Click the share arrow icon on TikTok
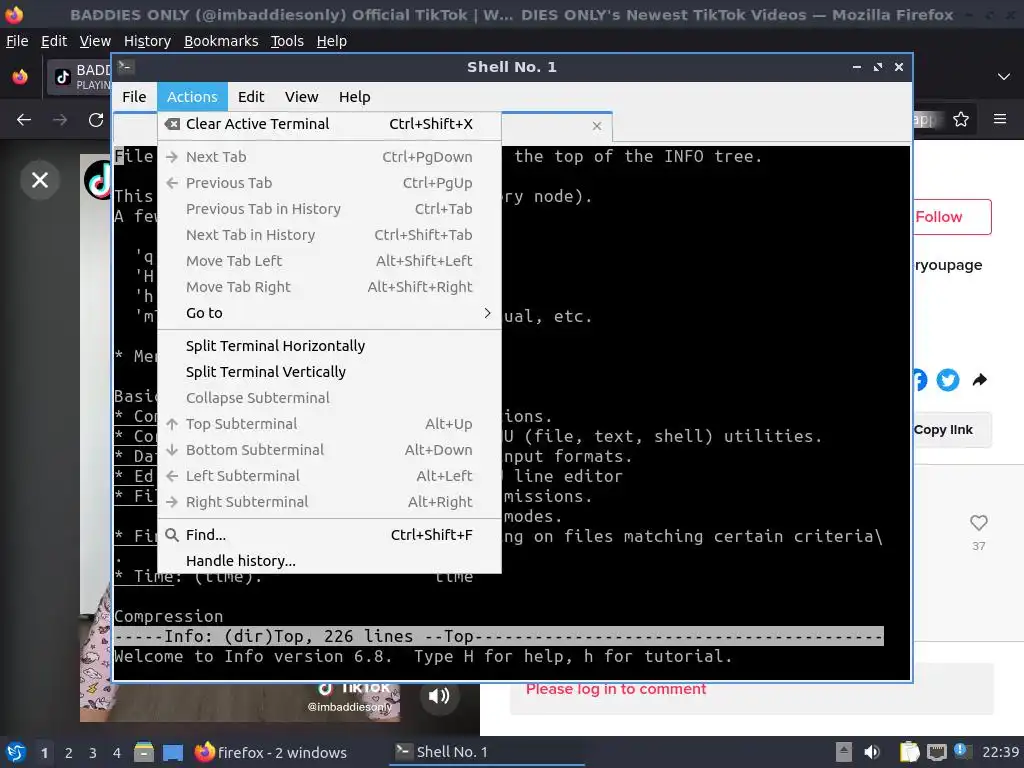 tap(980, 379)
